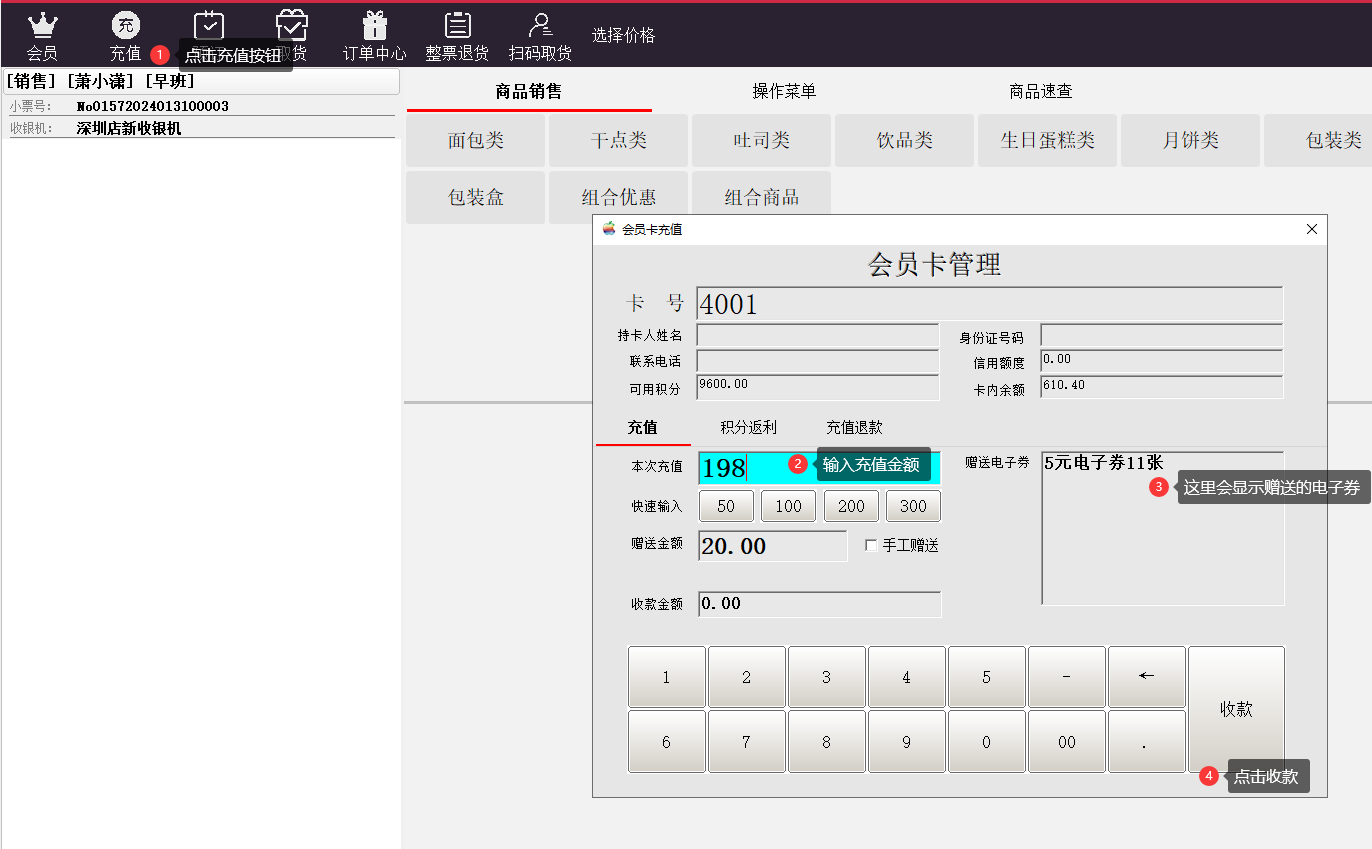Click 选择价格 in the top toolbar
The image size is (1372, 849).
(x=623, y=36)
